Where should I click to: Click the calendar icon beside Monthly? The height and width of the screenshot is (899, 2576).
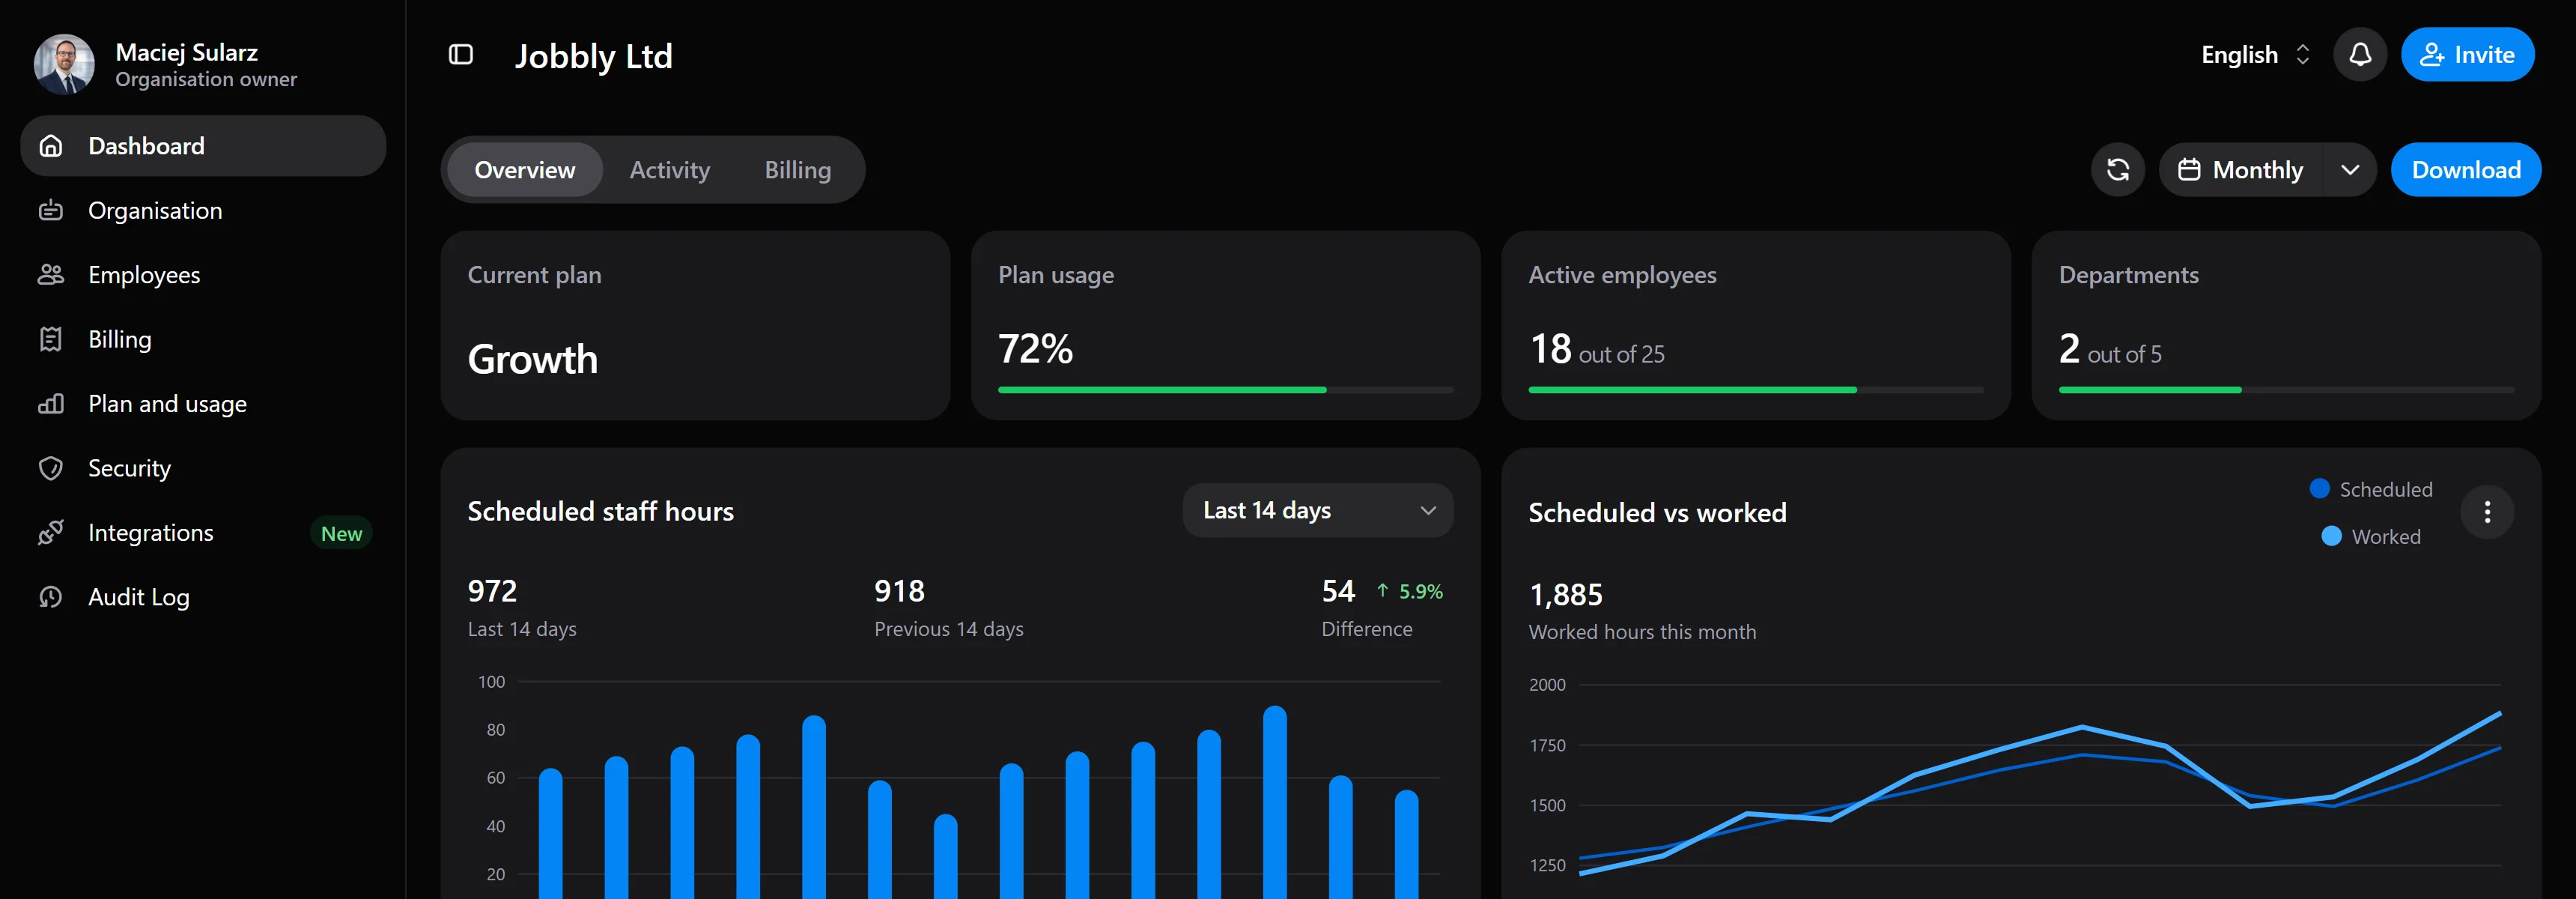point(2189,170)
